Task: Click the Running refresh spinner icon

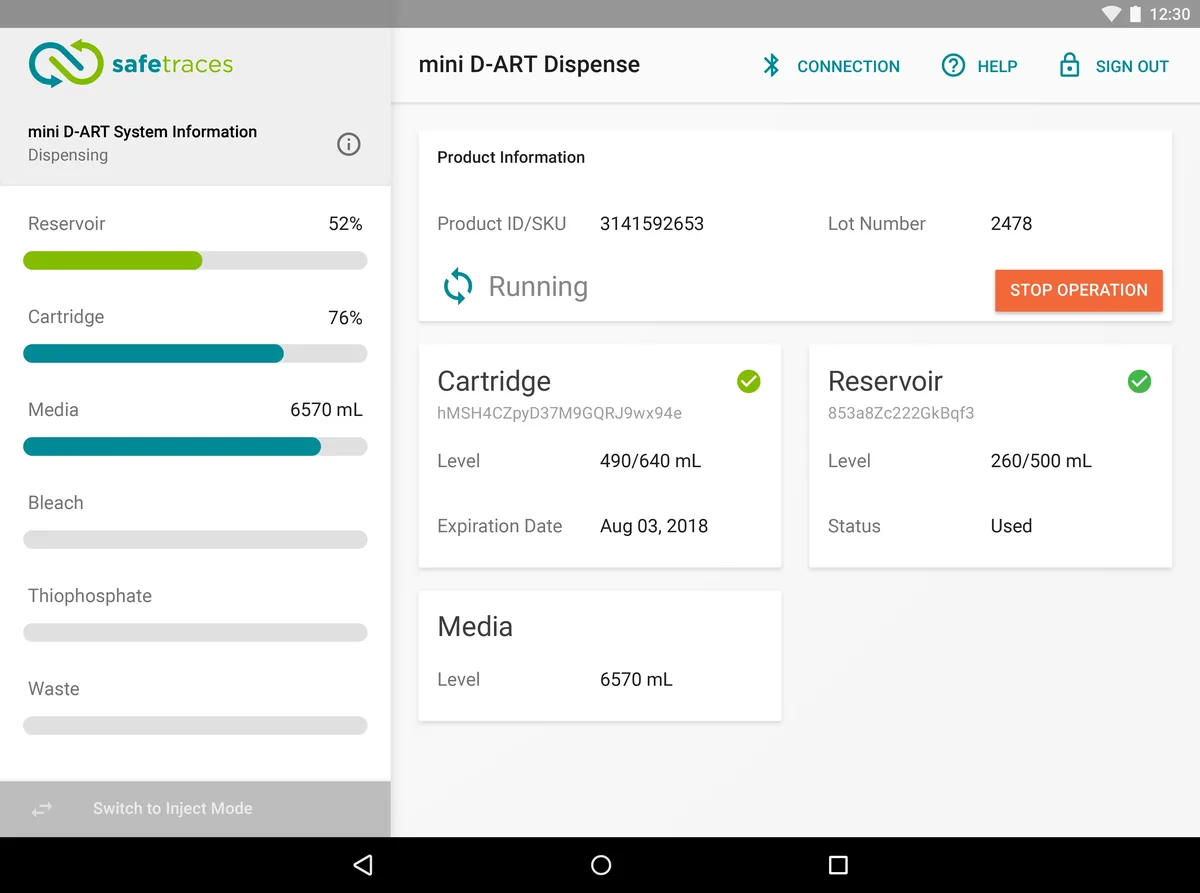Action: pos(458,286)
